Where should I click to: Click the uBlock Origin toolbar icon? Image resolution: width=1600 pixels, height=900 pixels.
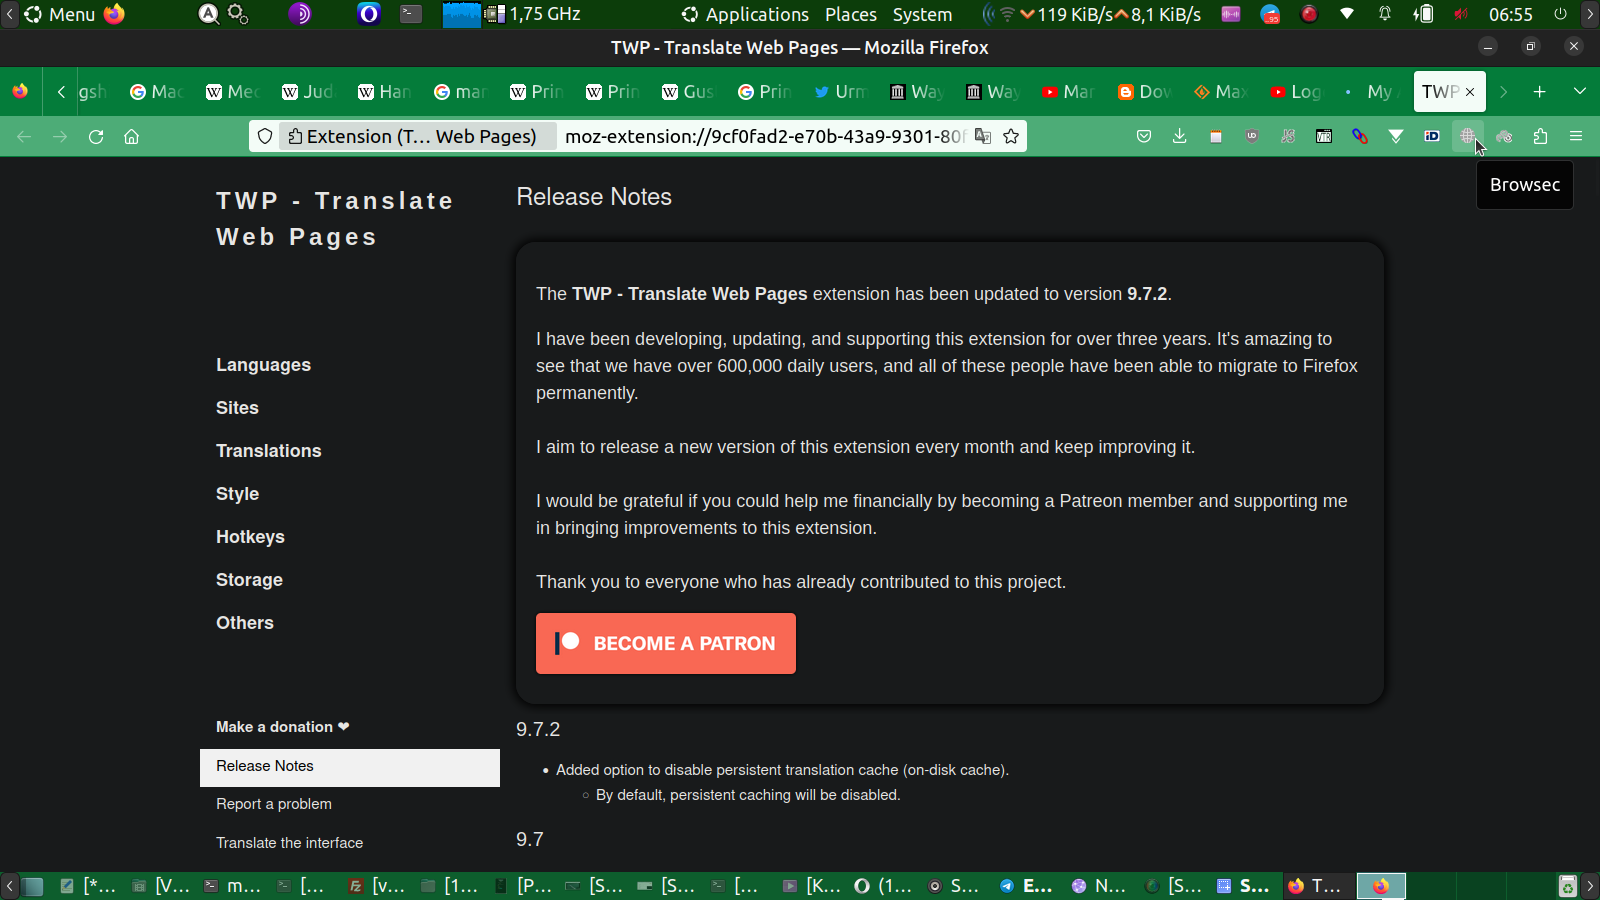1252,137
